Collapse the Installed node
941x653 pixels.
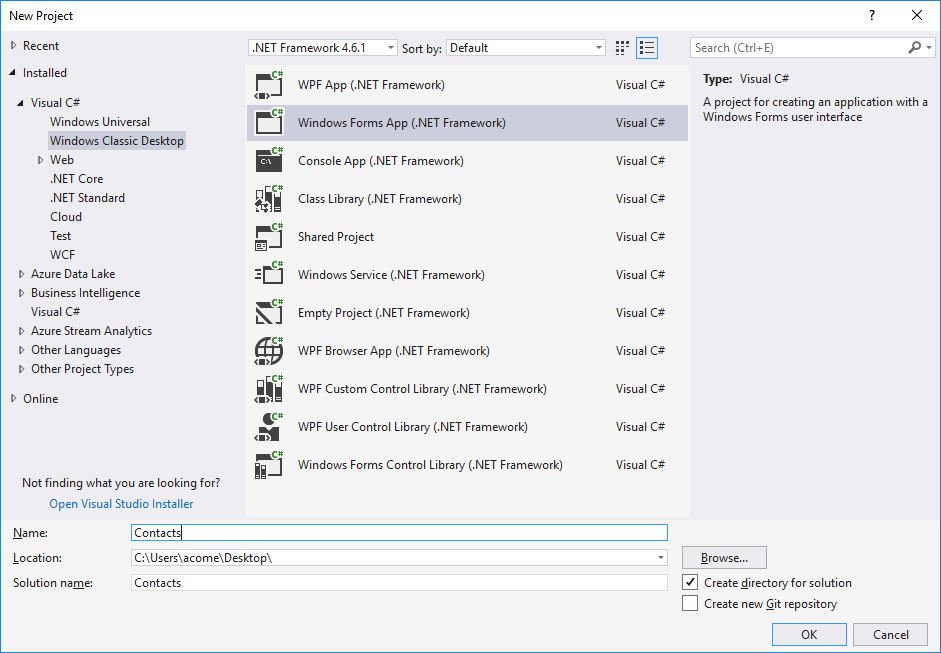13,73
